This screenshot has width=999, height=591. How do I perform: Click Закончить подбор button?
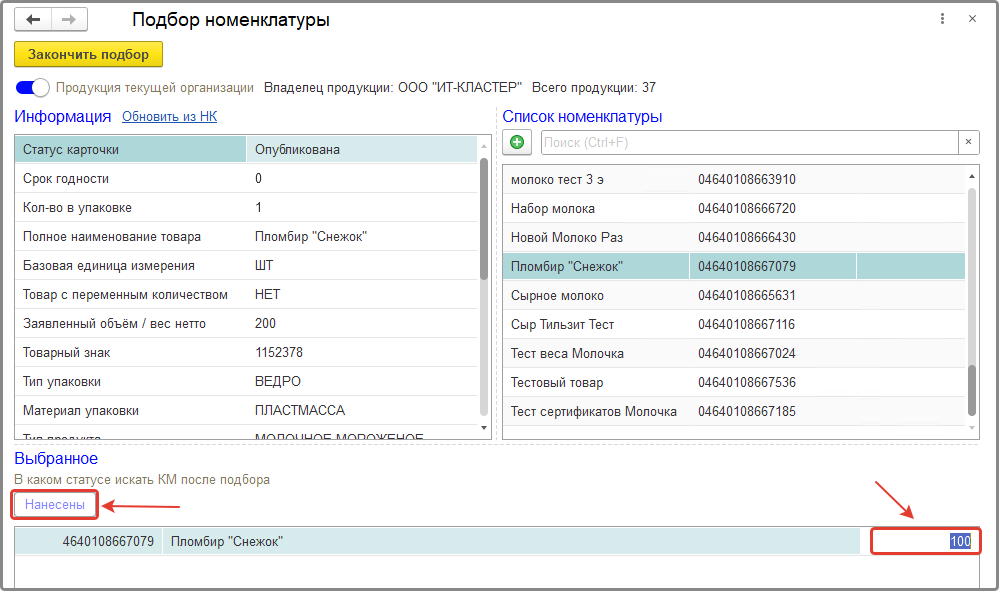coord(89,54)
